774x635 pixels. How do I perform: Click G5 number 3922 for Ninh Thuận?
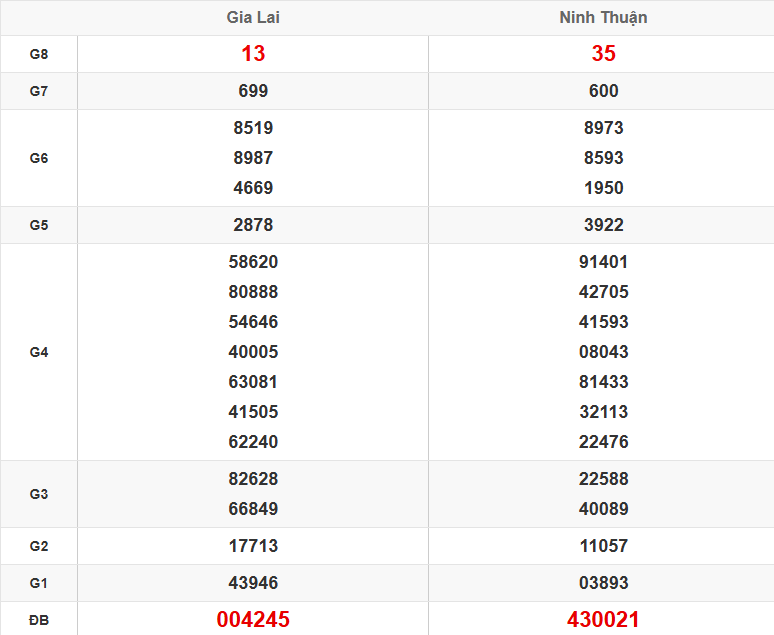pos(603,225)
